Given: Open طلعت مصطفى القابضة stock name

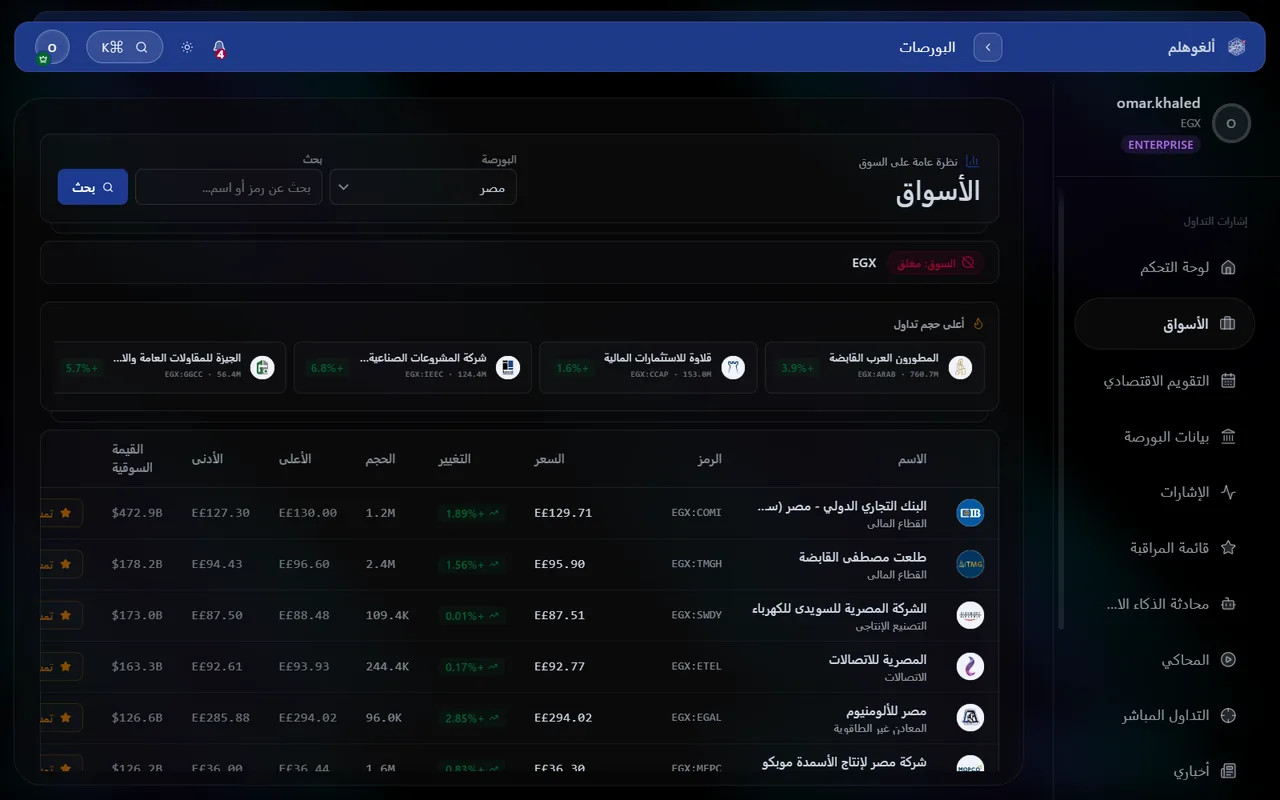Looking at the screenshot, I should (862, 557).
